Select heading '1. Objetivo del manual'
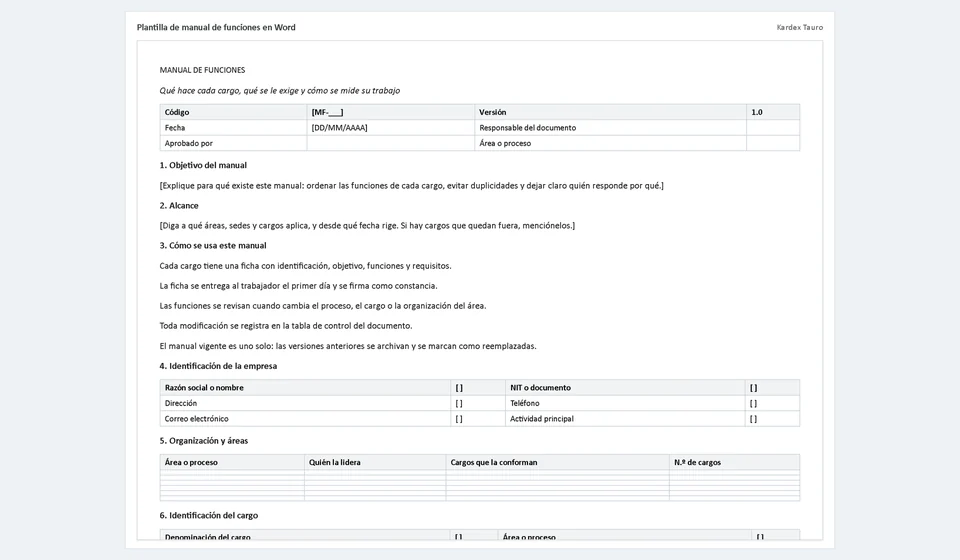The width and height of the screenshot is (960, 560). (x=203, y=165)
